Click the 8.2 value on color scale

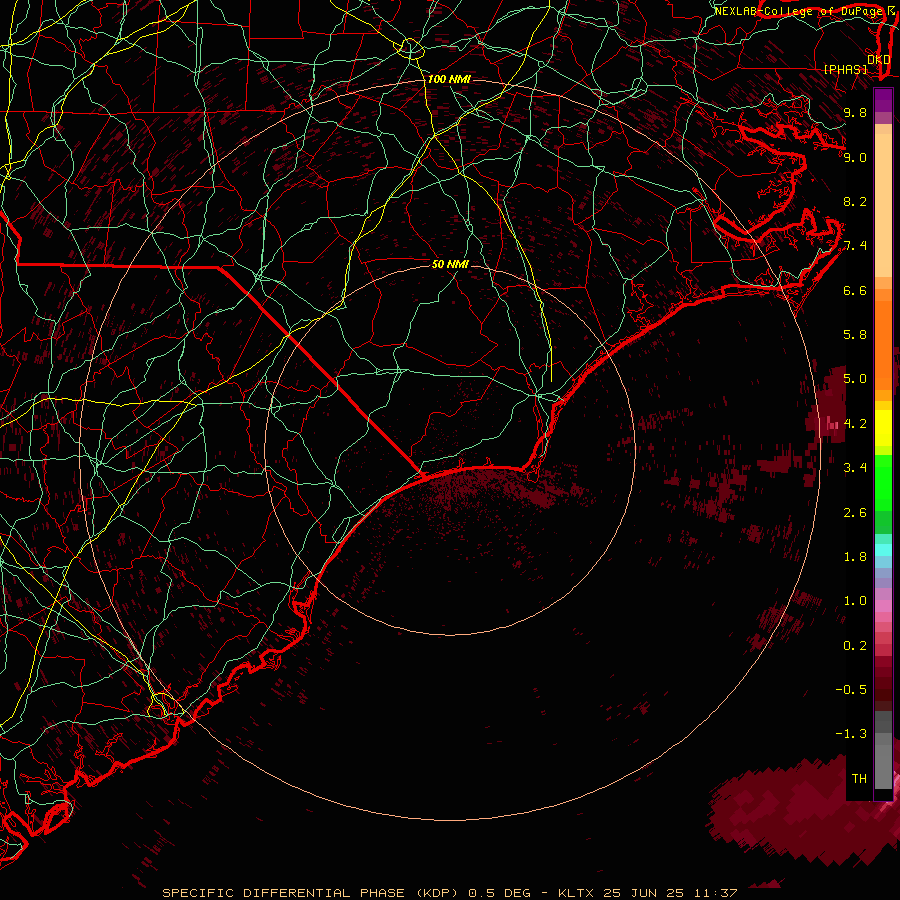click(x=855, y=201)
